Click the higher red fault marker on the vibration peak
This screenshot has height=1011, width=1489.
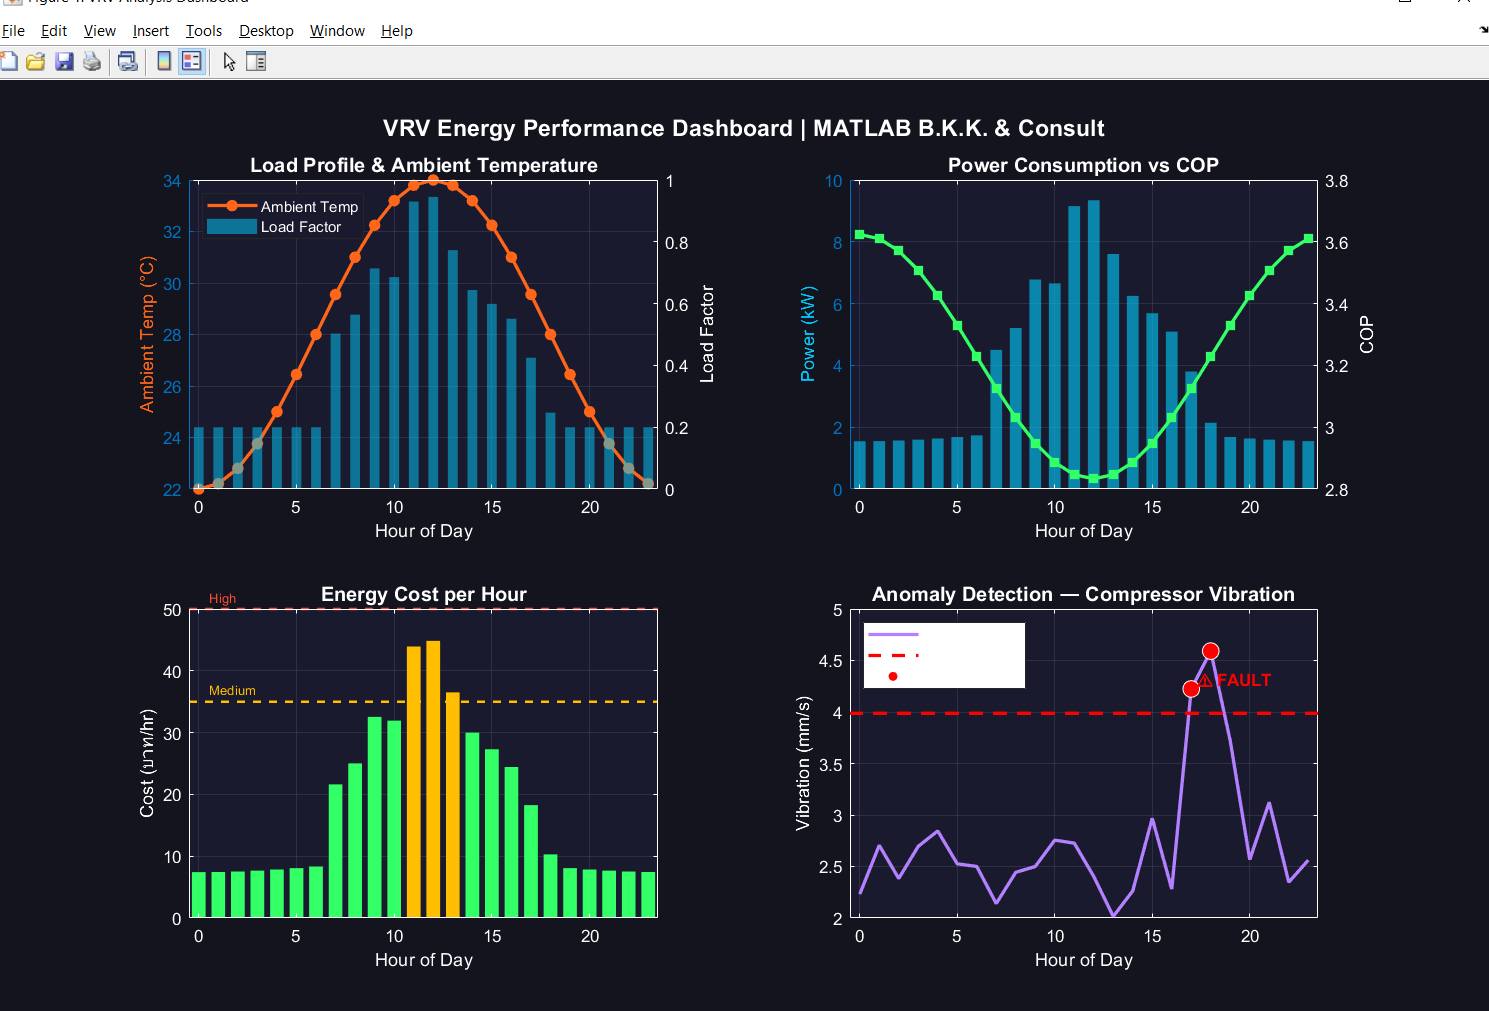click(x=1210, y=651)
